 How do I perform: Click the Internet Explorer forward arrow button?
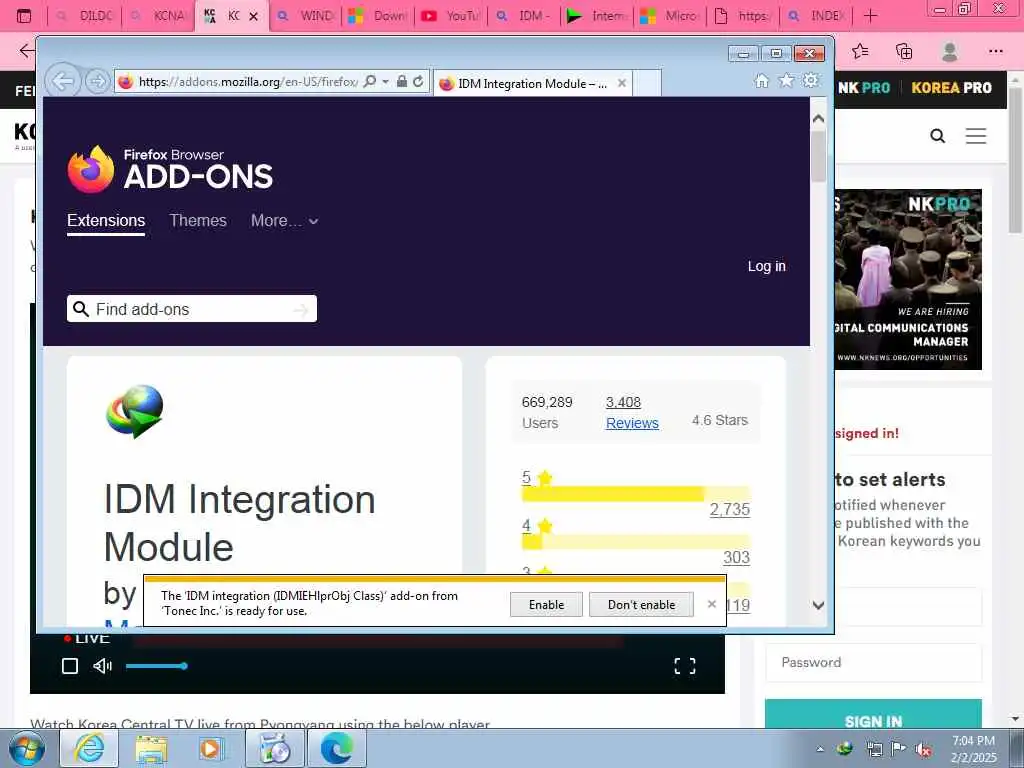(98, 82)
